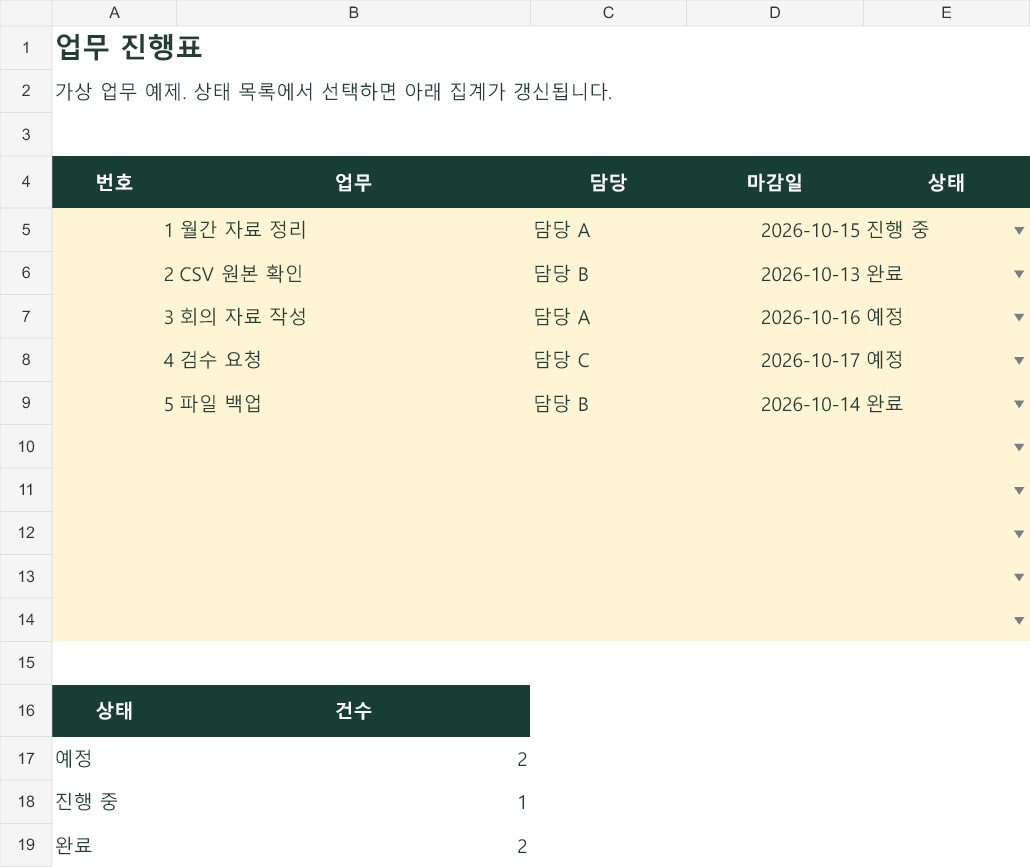Open status dropdown for 회의 자료 작성 row

pyautogui.click(x=1019, y=317)
